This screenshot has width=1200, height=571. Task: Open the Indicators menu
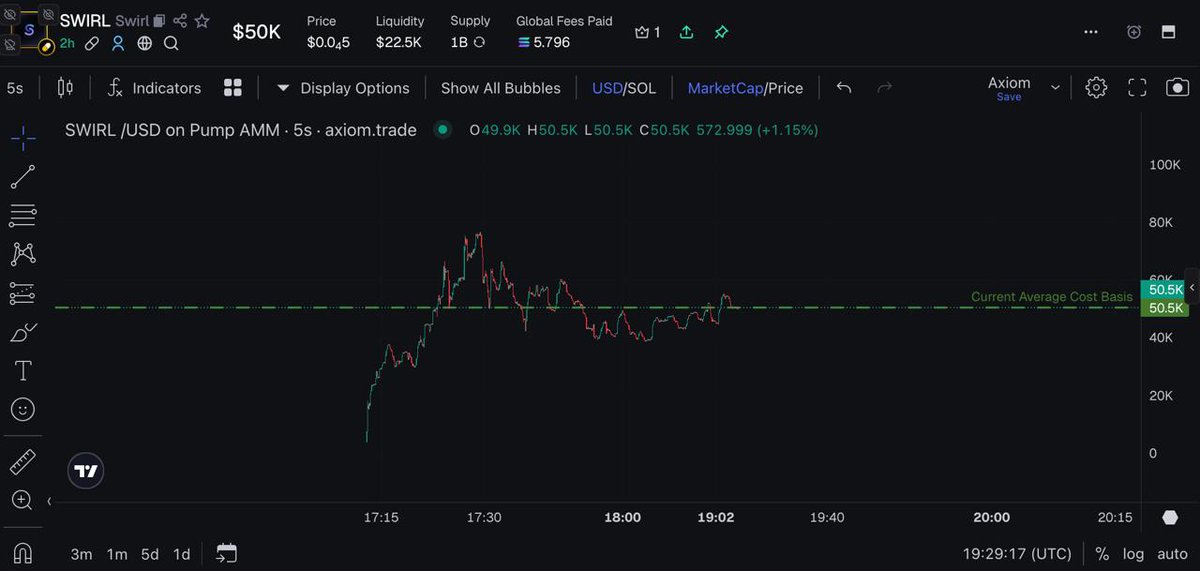tap(154, 88)
